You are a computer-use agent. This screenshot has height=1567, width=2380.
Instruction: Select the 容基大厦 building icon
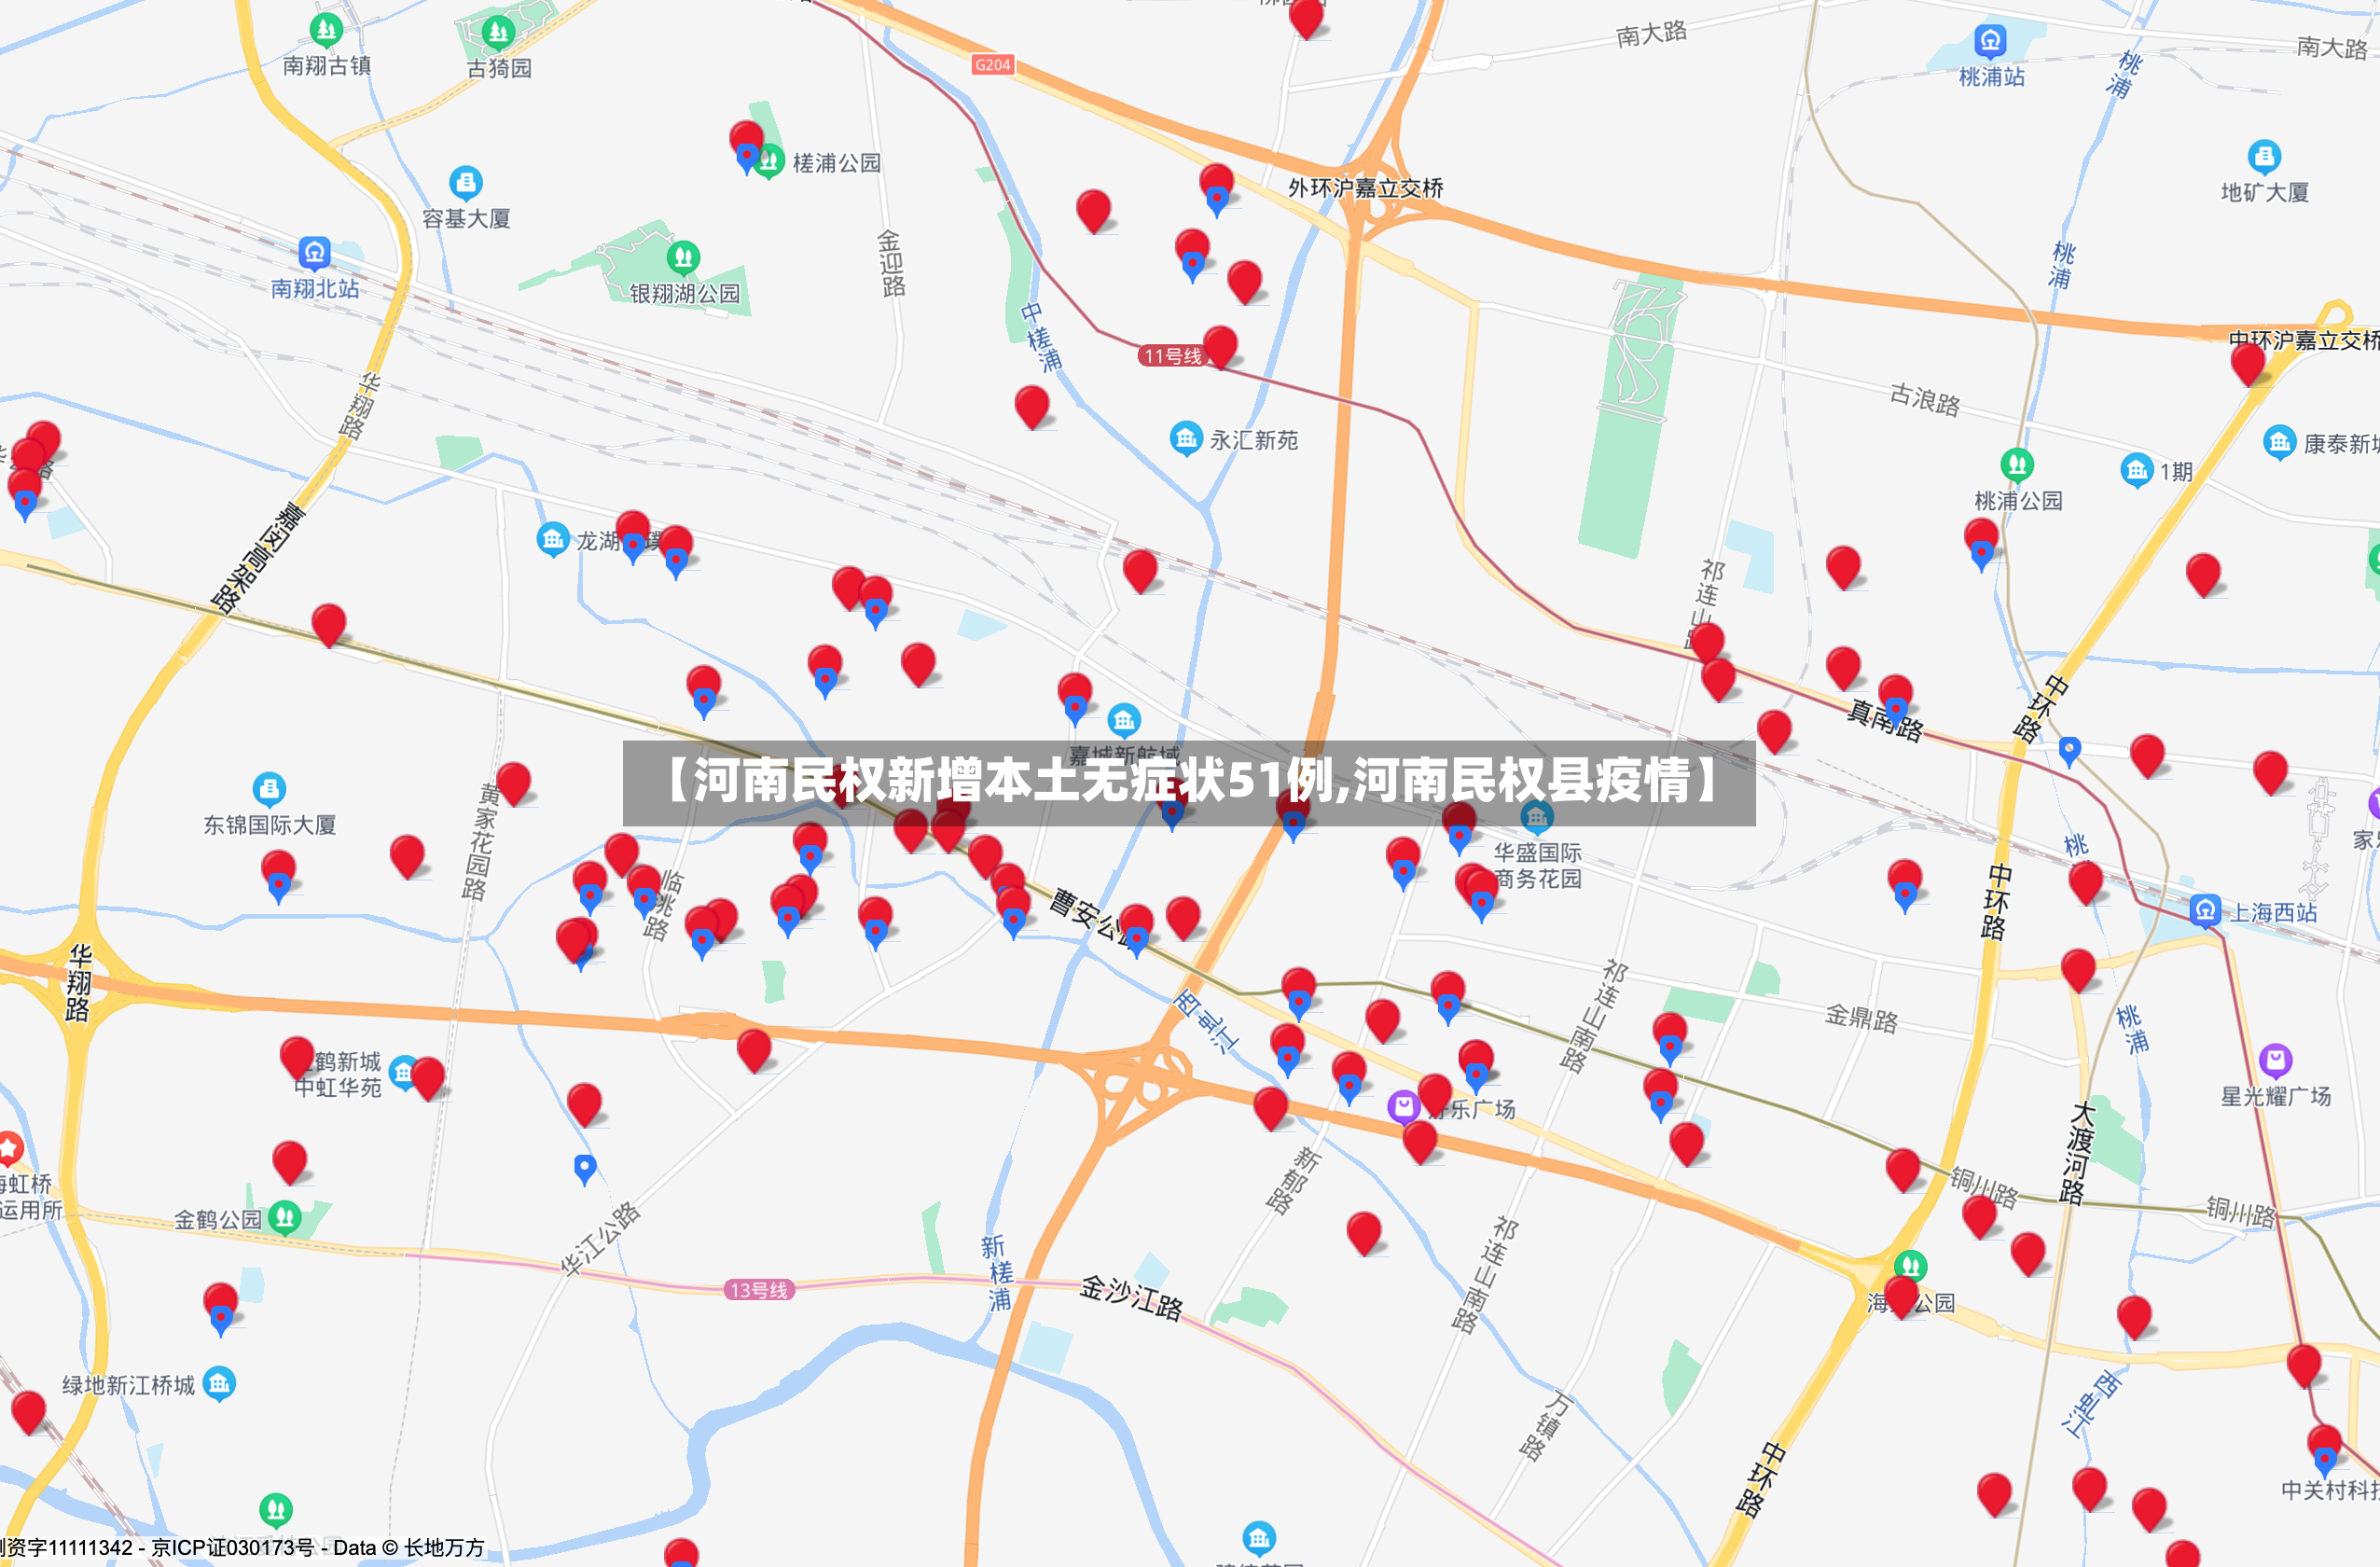click(x=466, y=183)
